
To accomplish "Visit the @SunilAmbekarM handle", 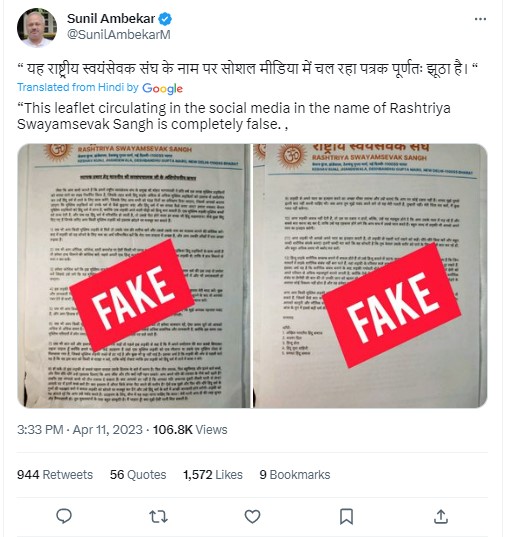I will (x=119, y=35).
